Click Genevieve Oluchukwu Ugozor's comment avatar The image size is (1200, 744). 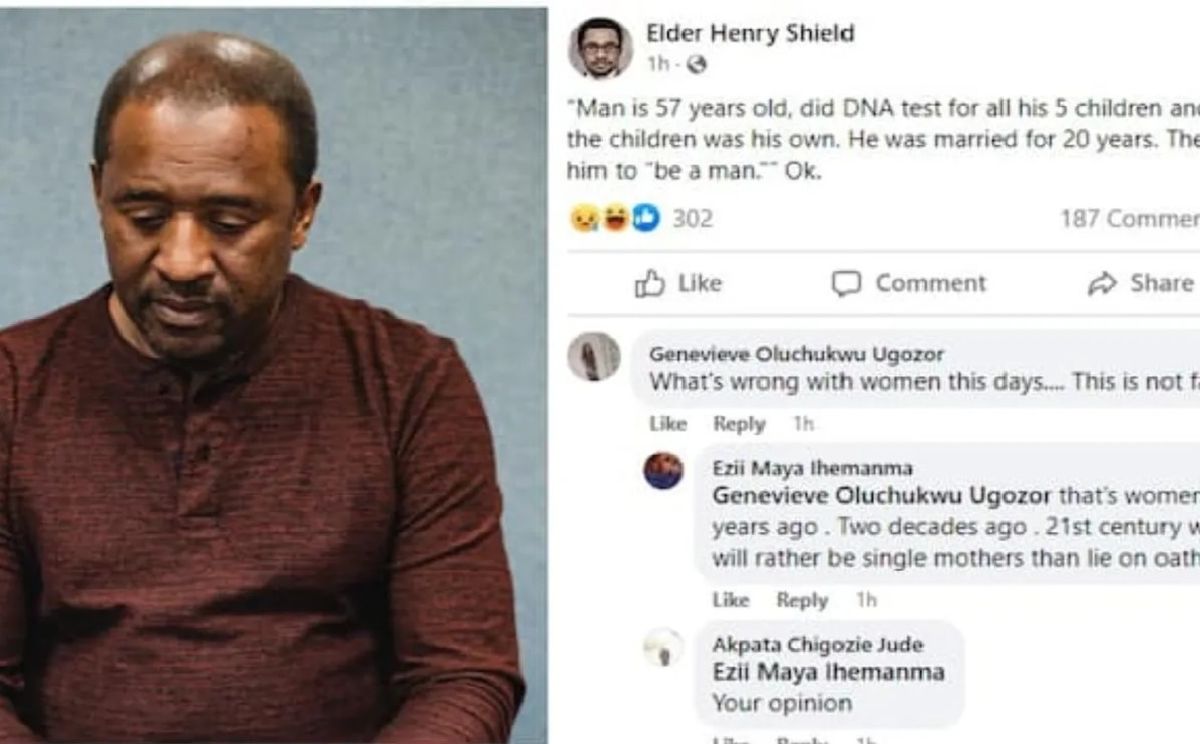[594, 357]
